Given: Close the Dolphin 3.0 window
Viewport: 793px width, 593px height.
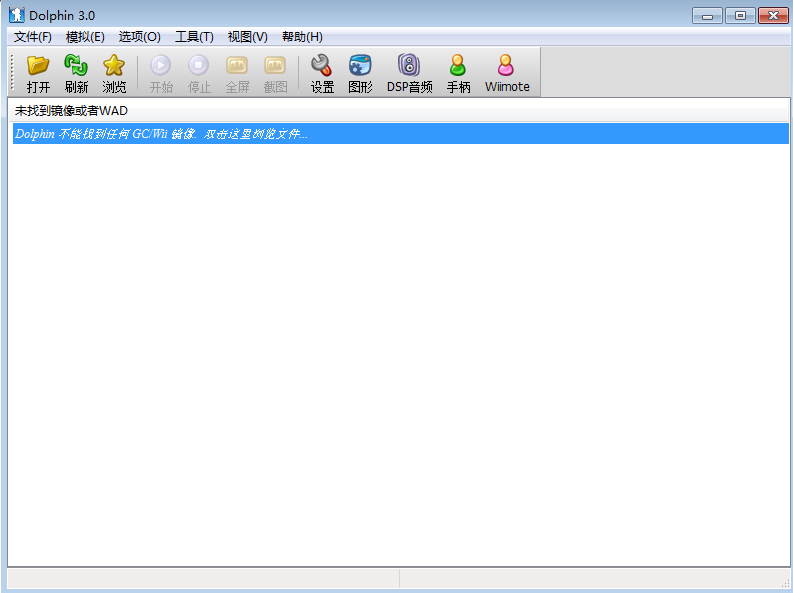Looking at the screenshot, I should click(773, 16).
